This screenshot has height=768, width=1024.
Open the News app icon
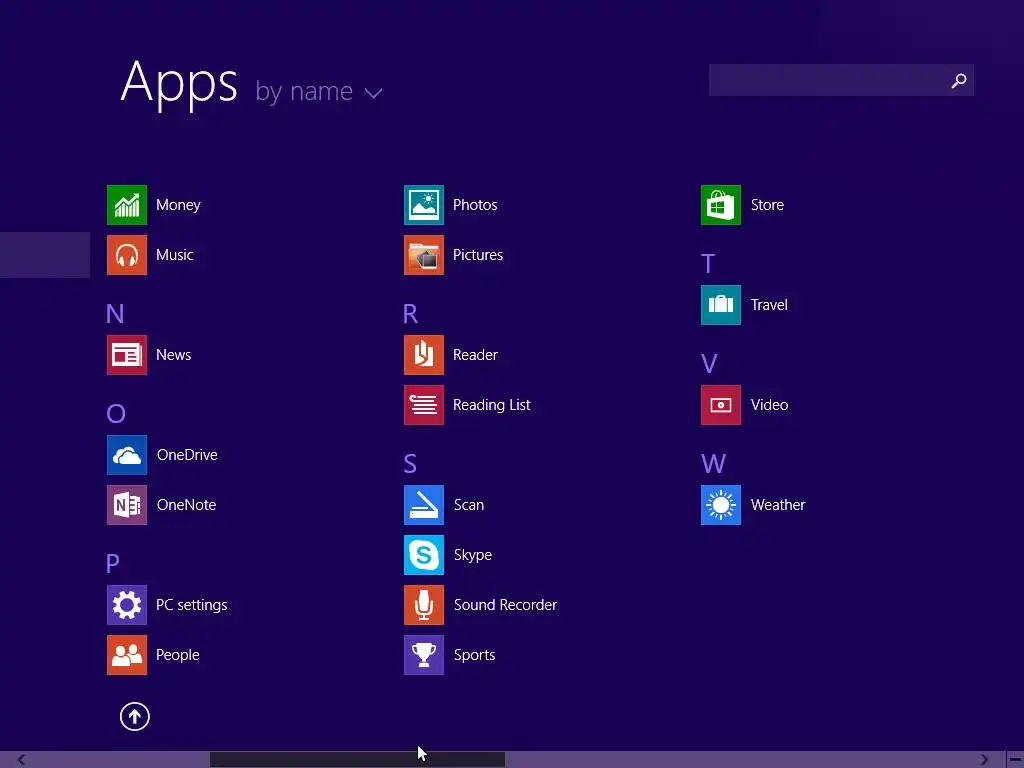127,355
